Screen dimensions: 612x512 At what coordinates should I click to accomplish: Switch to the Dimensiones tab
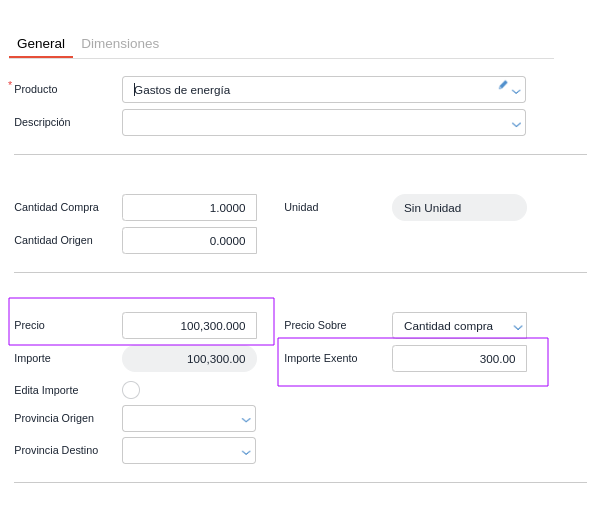[x=120, y=44]
